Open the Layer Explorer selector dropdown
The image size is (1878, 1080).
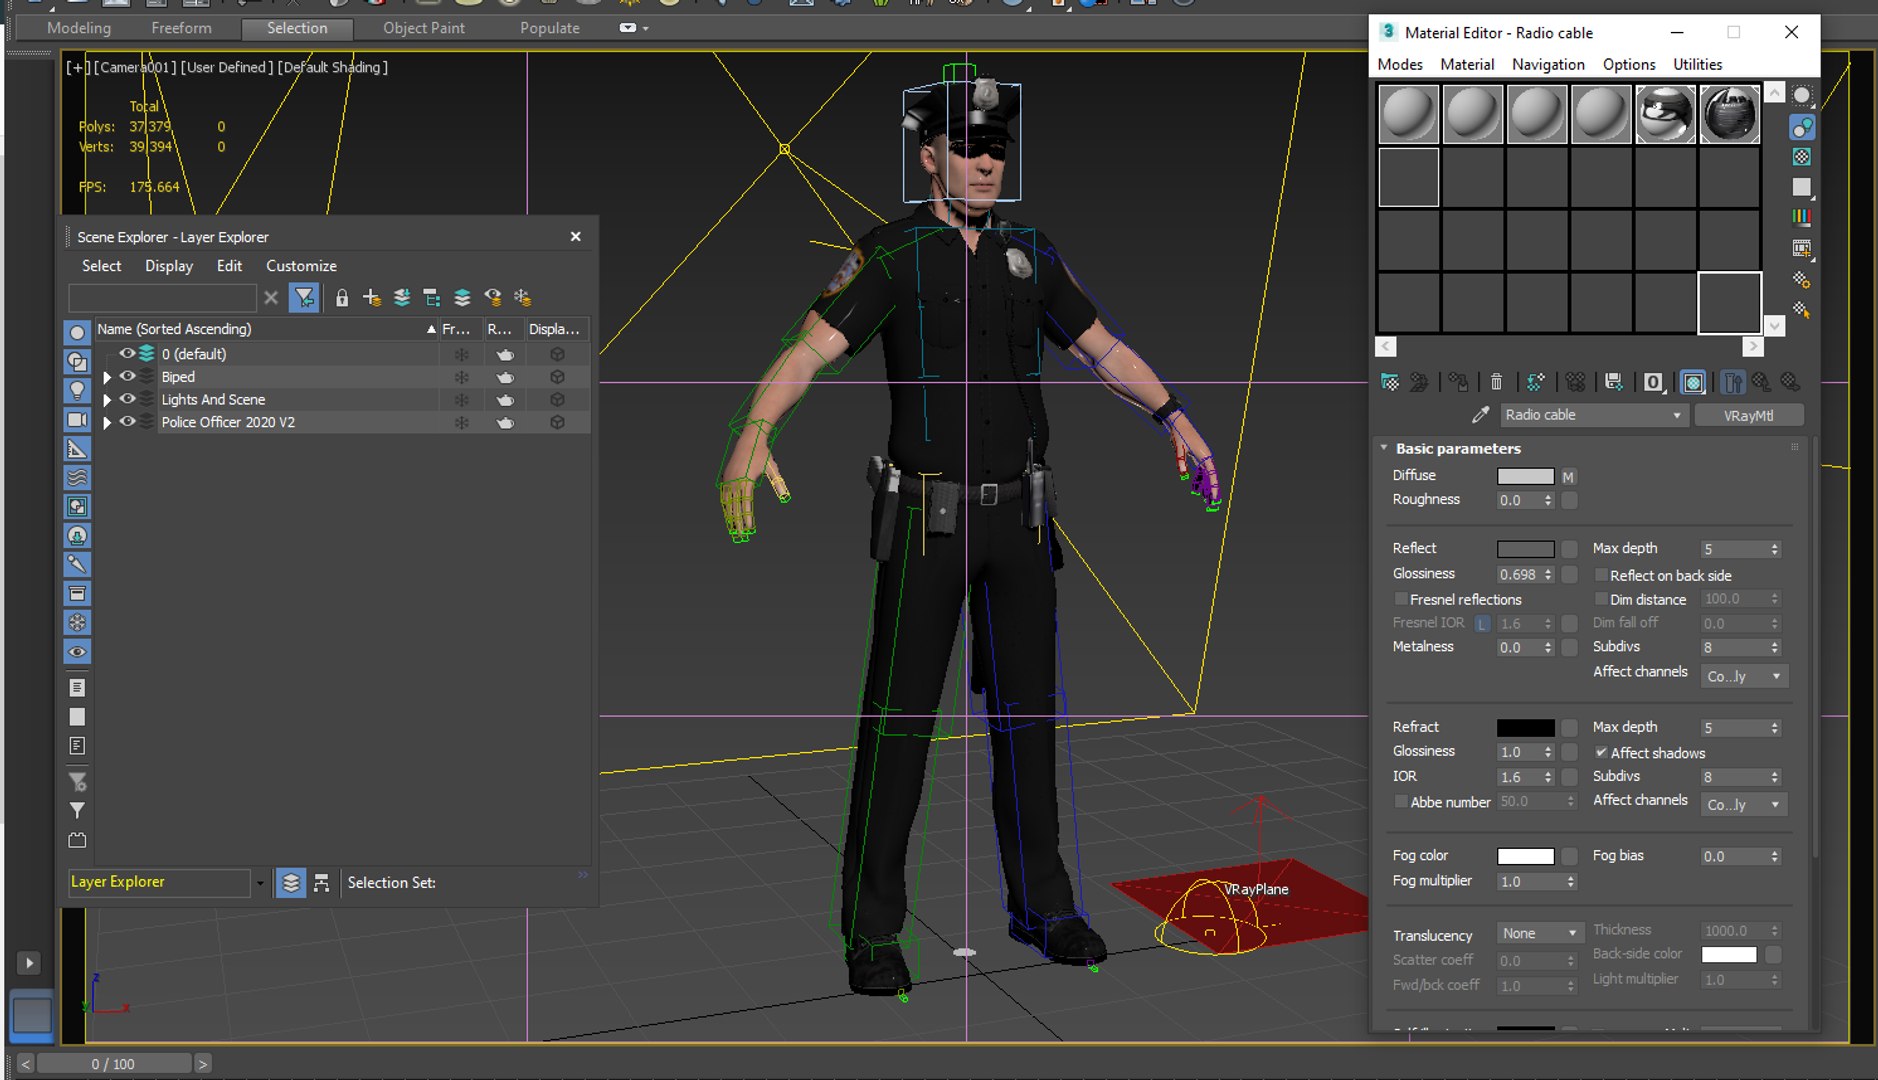point(260,883)
